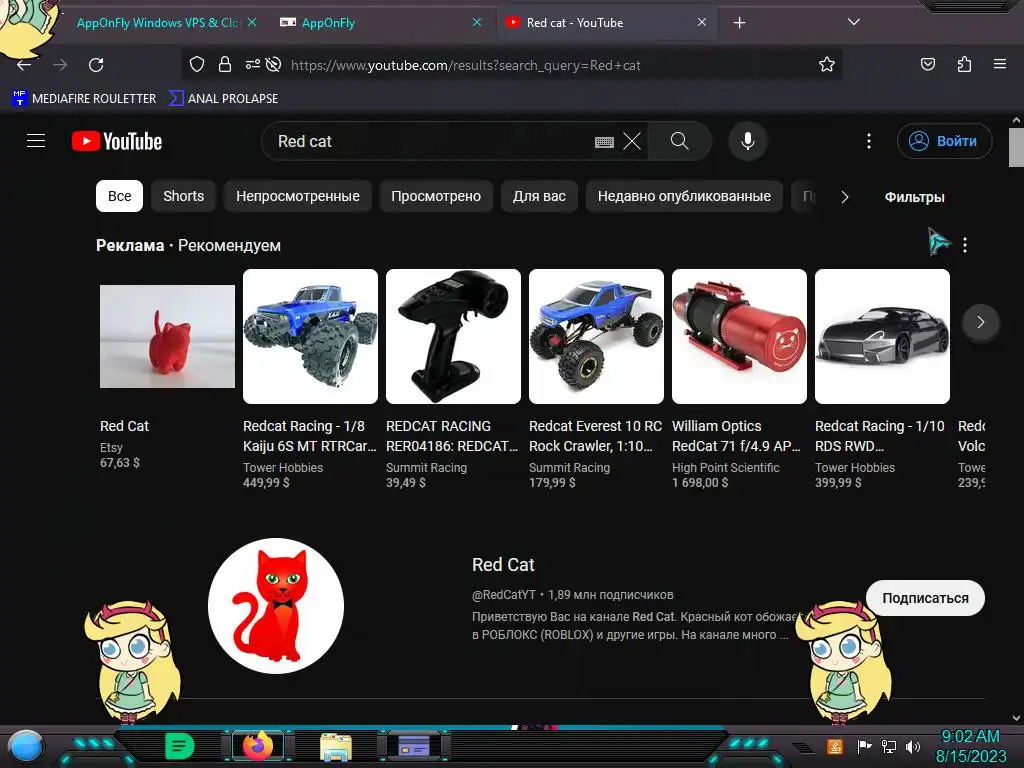
Task: Clear the search query with the X
Action: [632, 141]
